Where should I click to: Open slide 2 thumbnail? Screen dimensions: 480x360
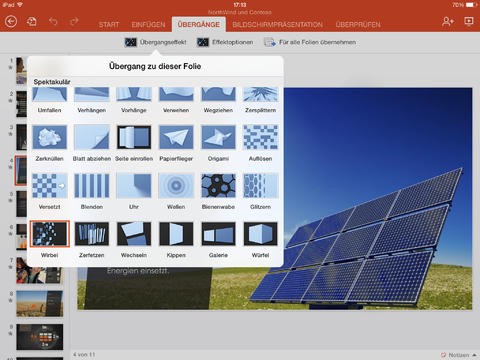click(x=21, y=104)
